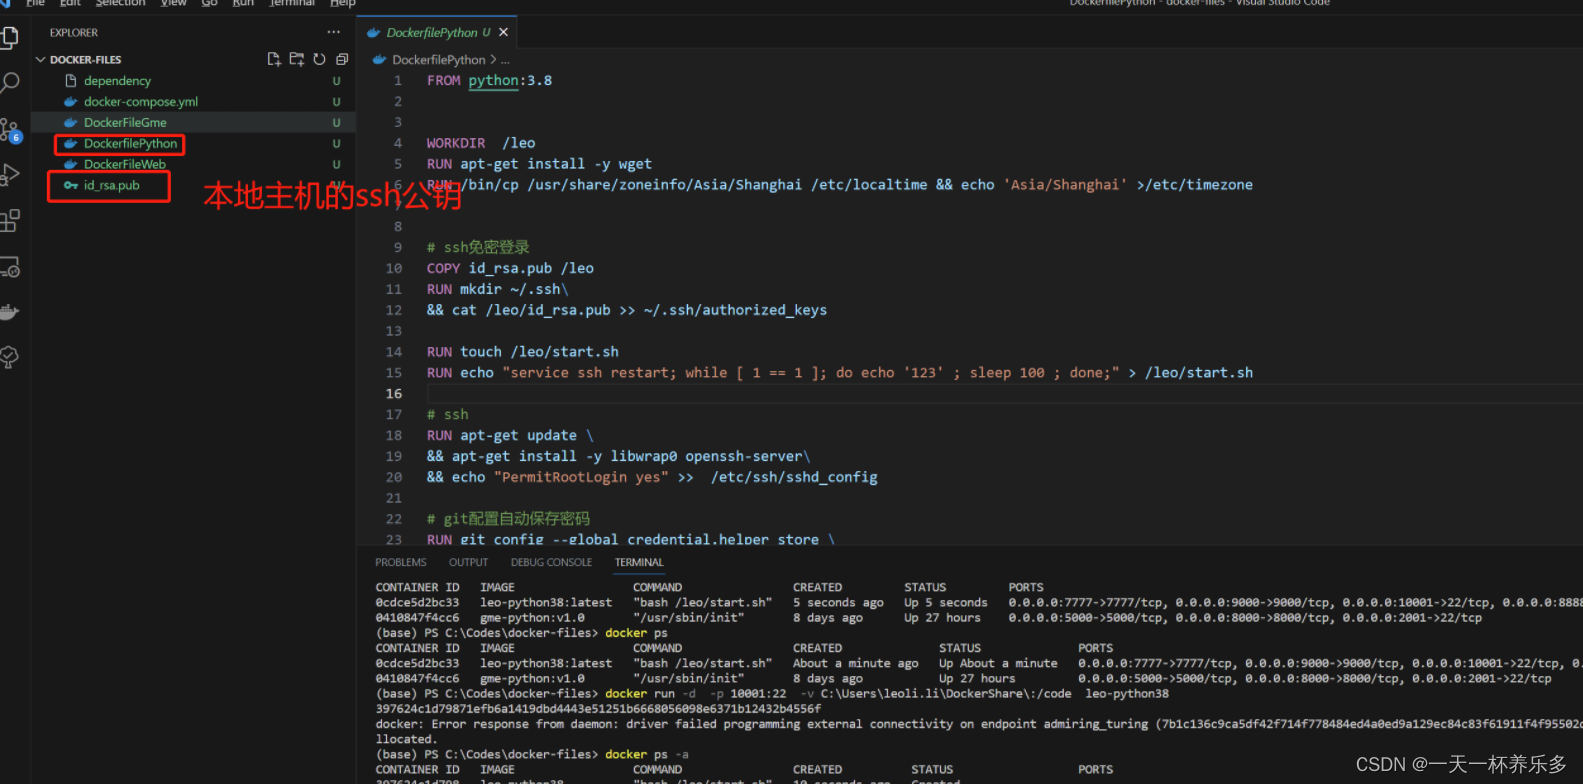
Task: Click container ID 0410847f4cc6 in terminal
Action: click(x=417, y=618)
